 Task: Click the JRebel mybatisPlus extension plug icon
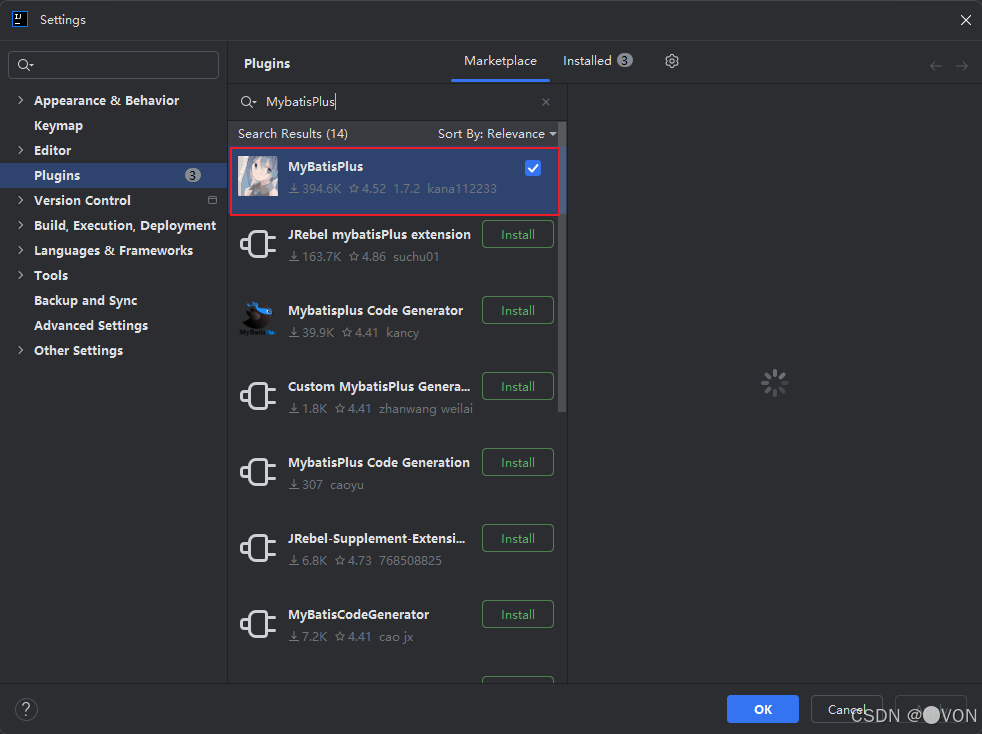coord(258,244)
